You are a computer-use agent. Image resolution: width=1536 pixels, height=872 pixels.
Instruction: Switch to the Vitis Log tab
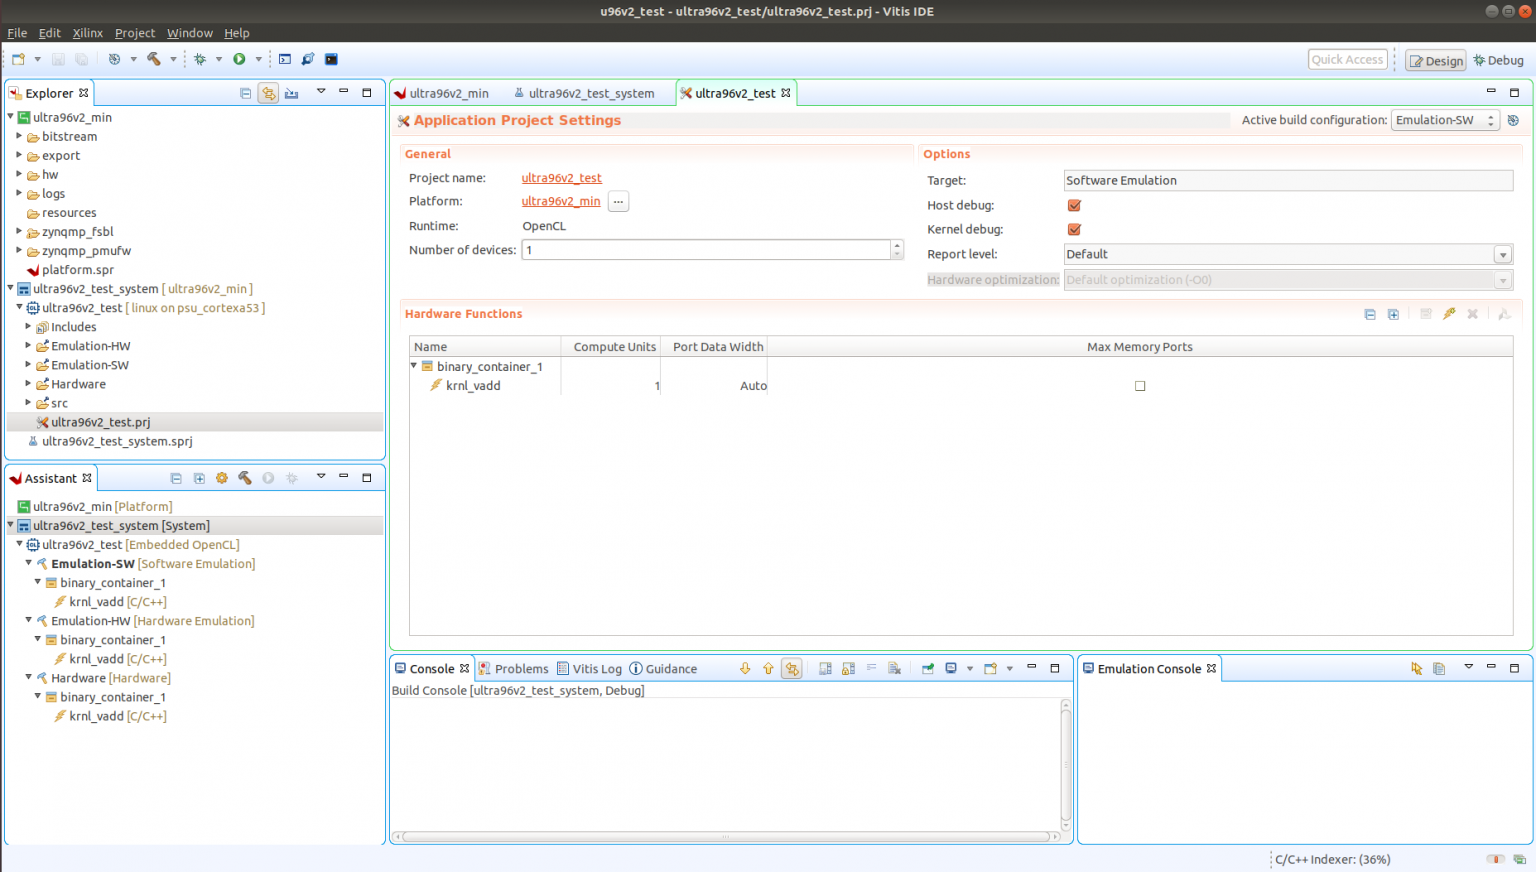click(589, 669)
